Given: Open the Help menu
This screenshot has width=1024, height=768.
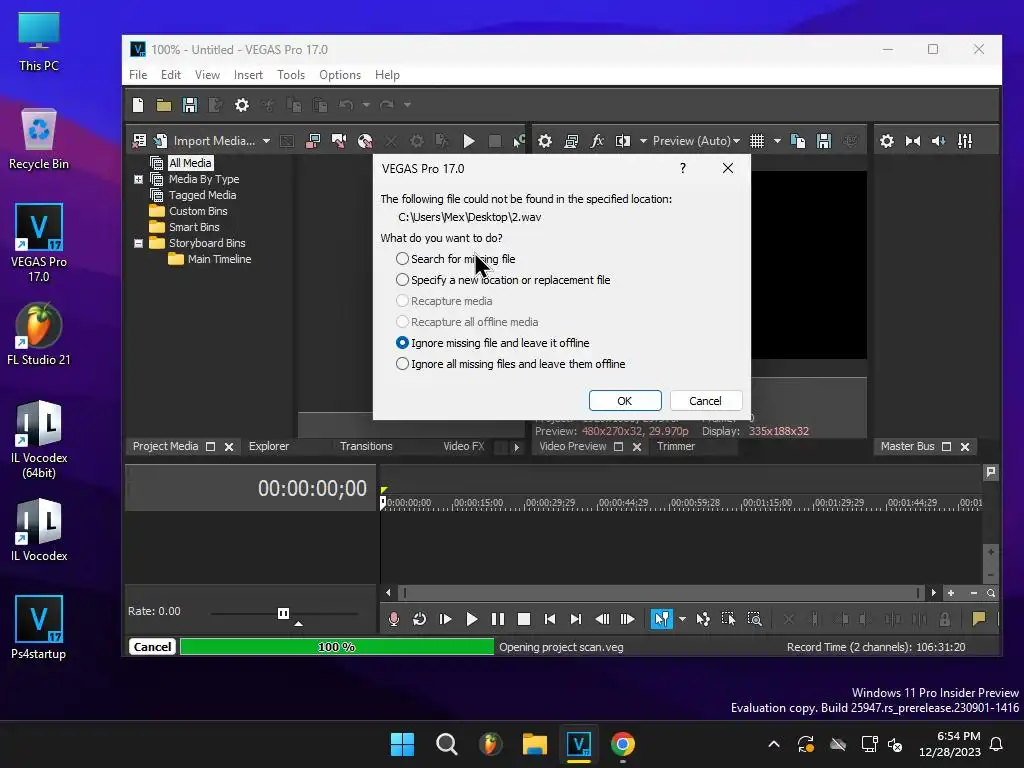Looking at the screenshot, I should click(387, 74).
